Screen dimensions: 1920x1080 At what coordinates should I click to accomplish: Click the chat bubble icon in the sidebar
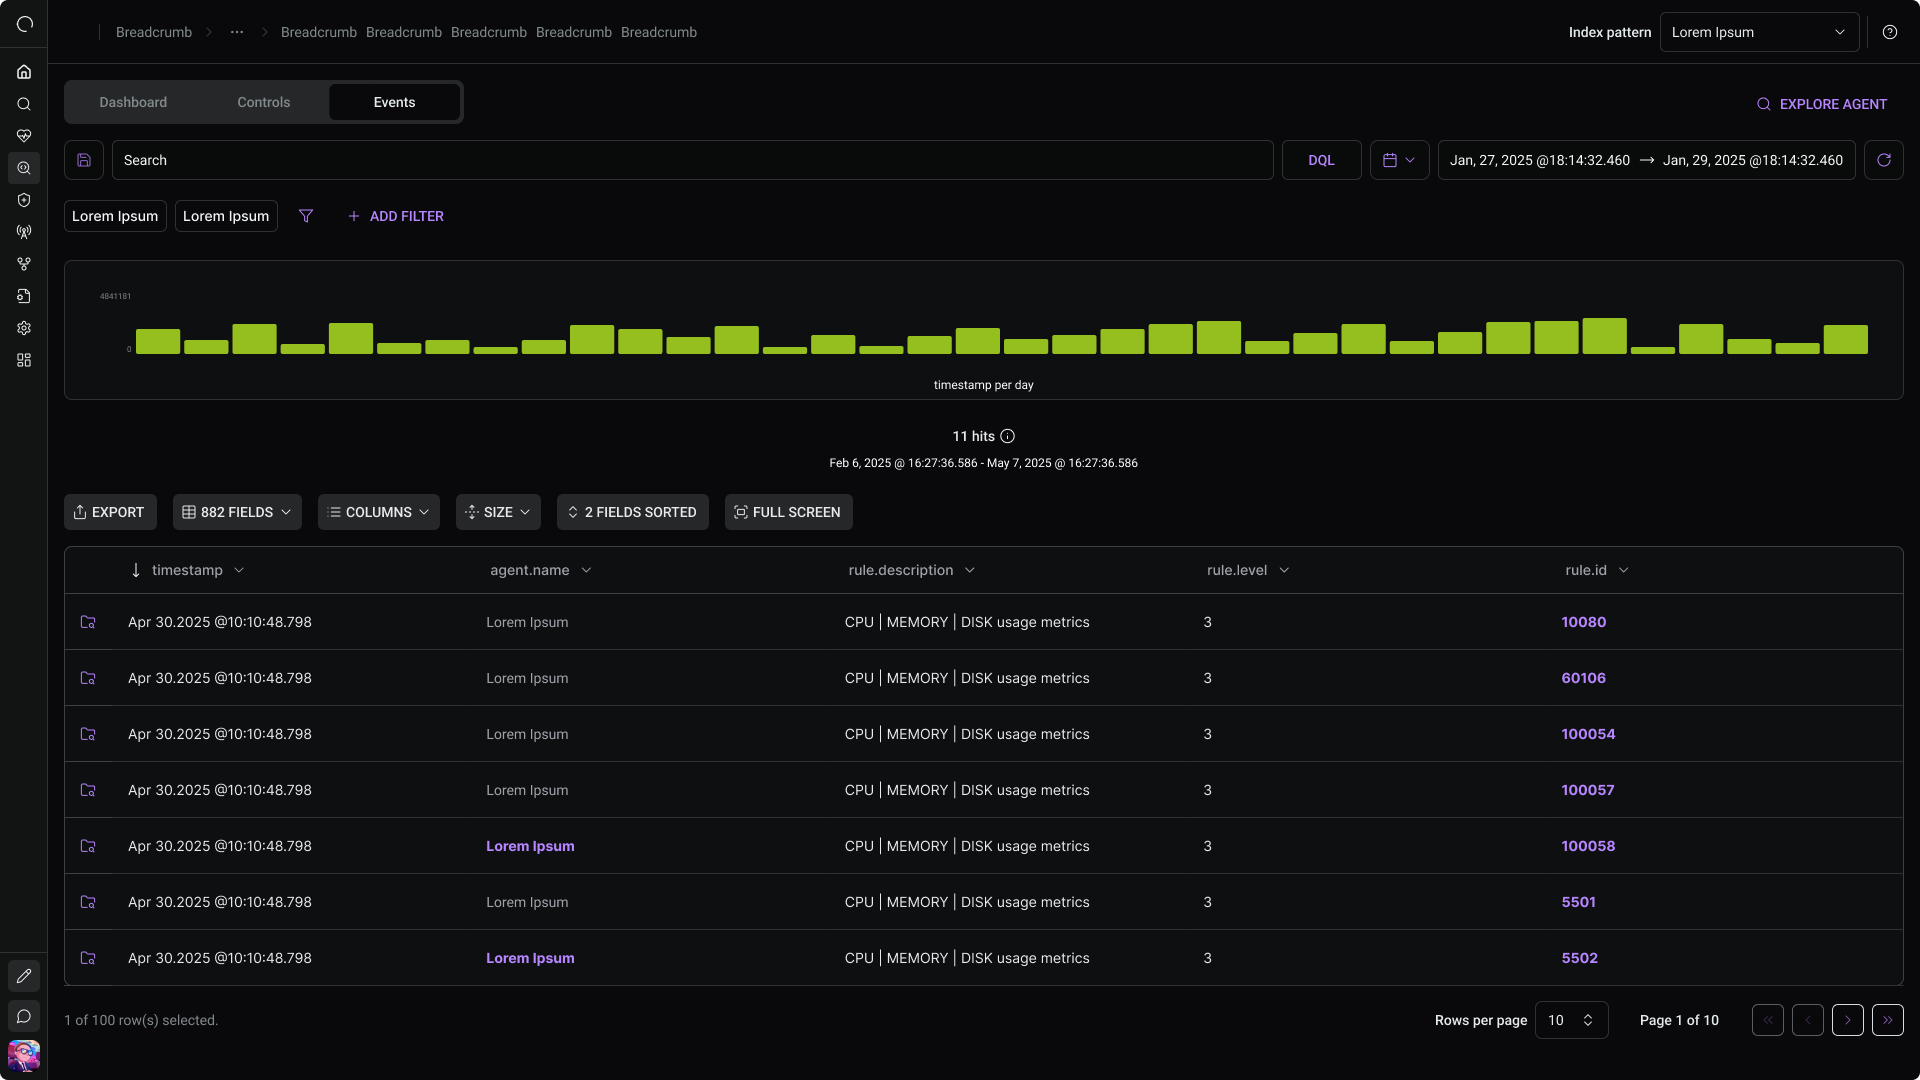click(24, 1016)
